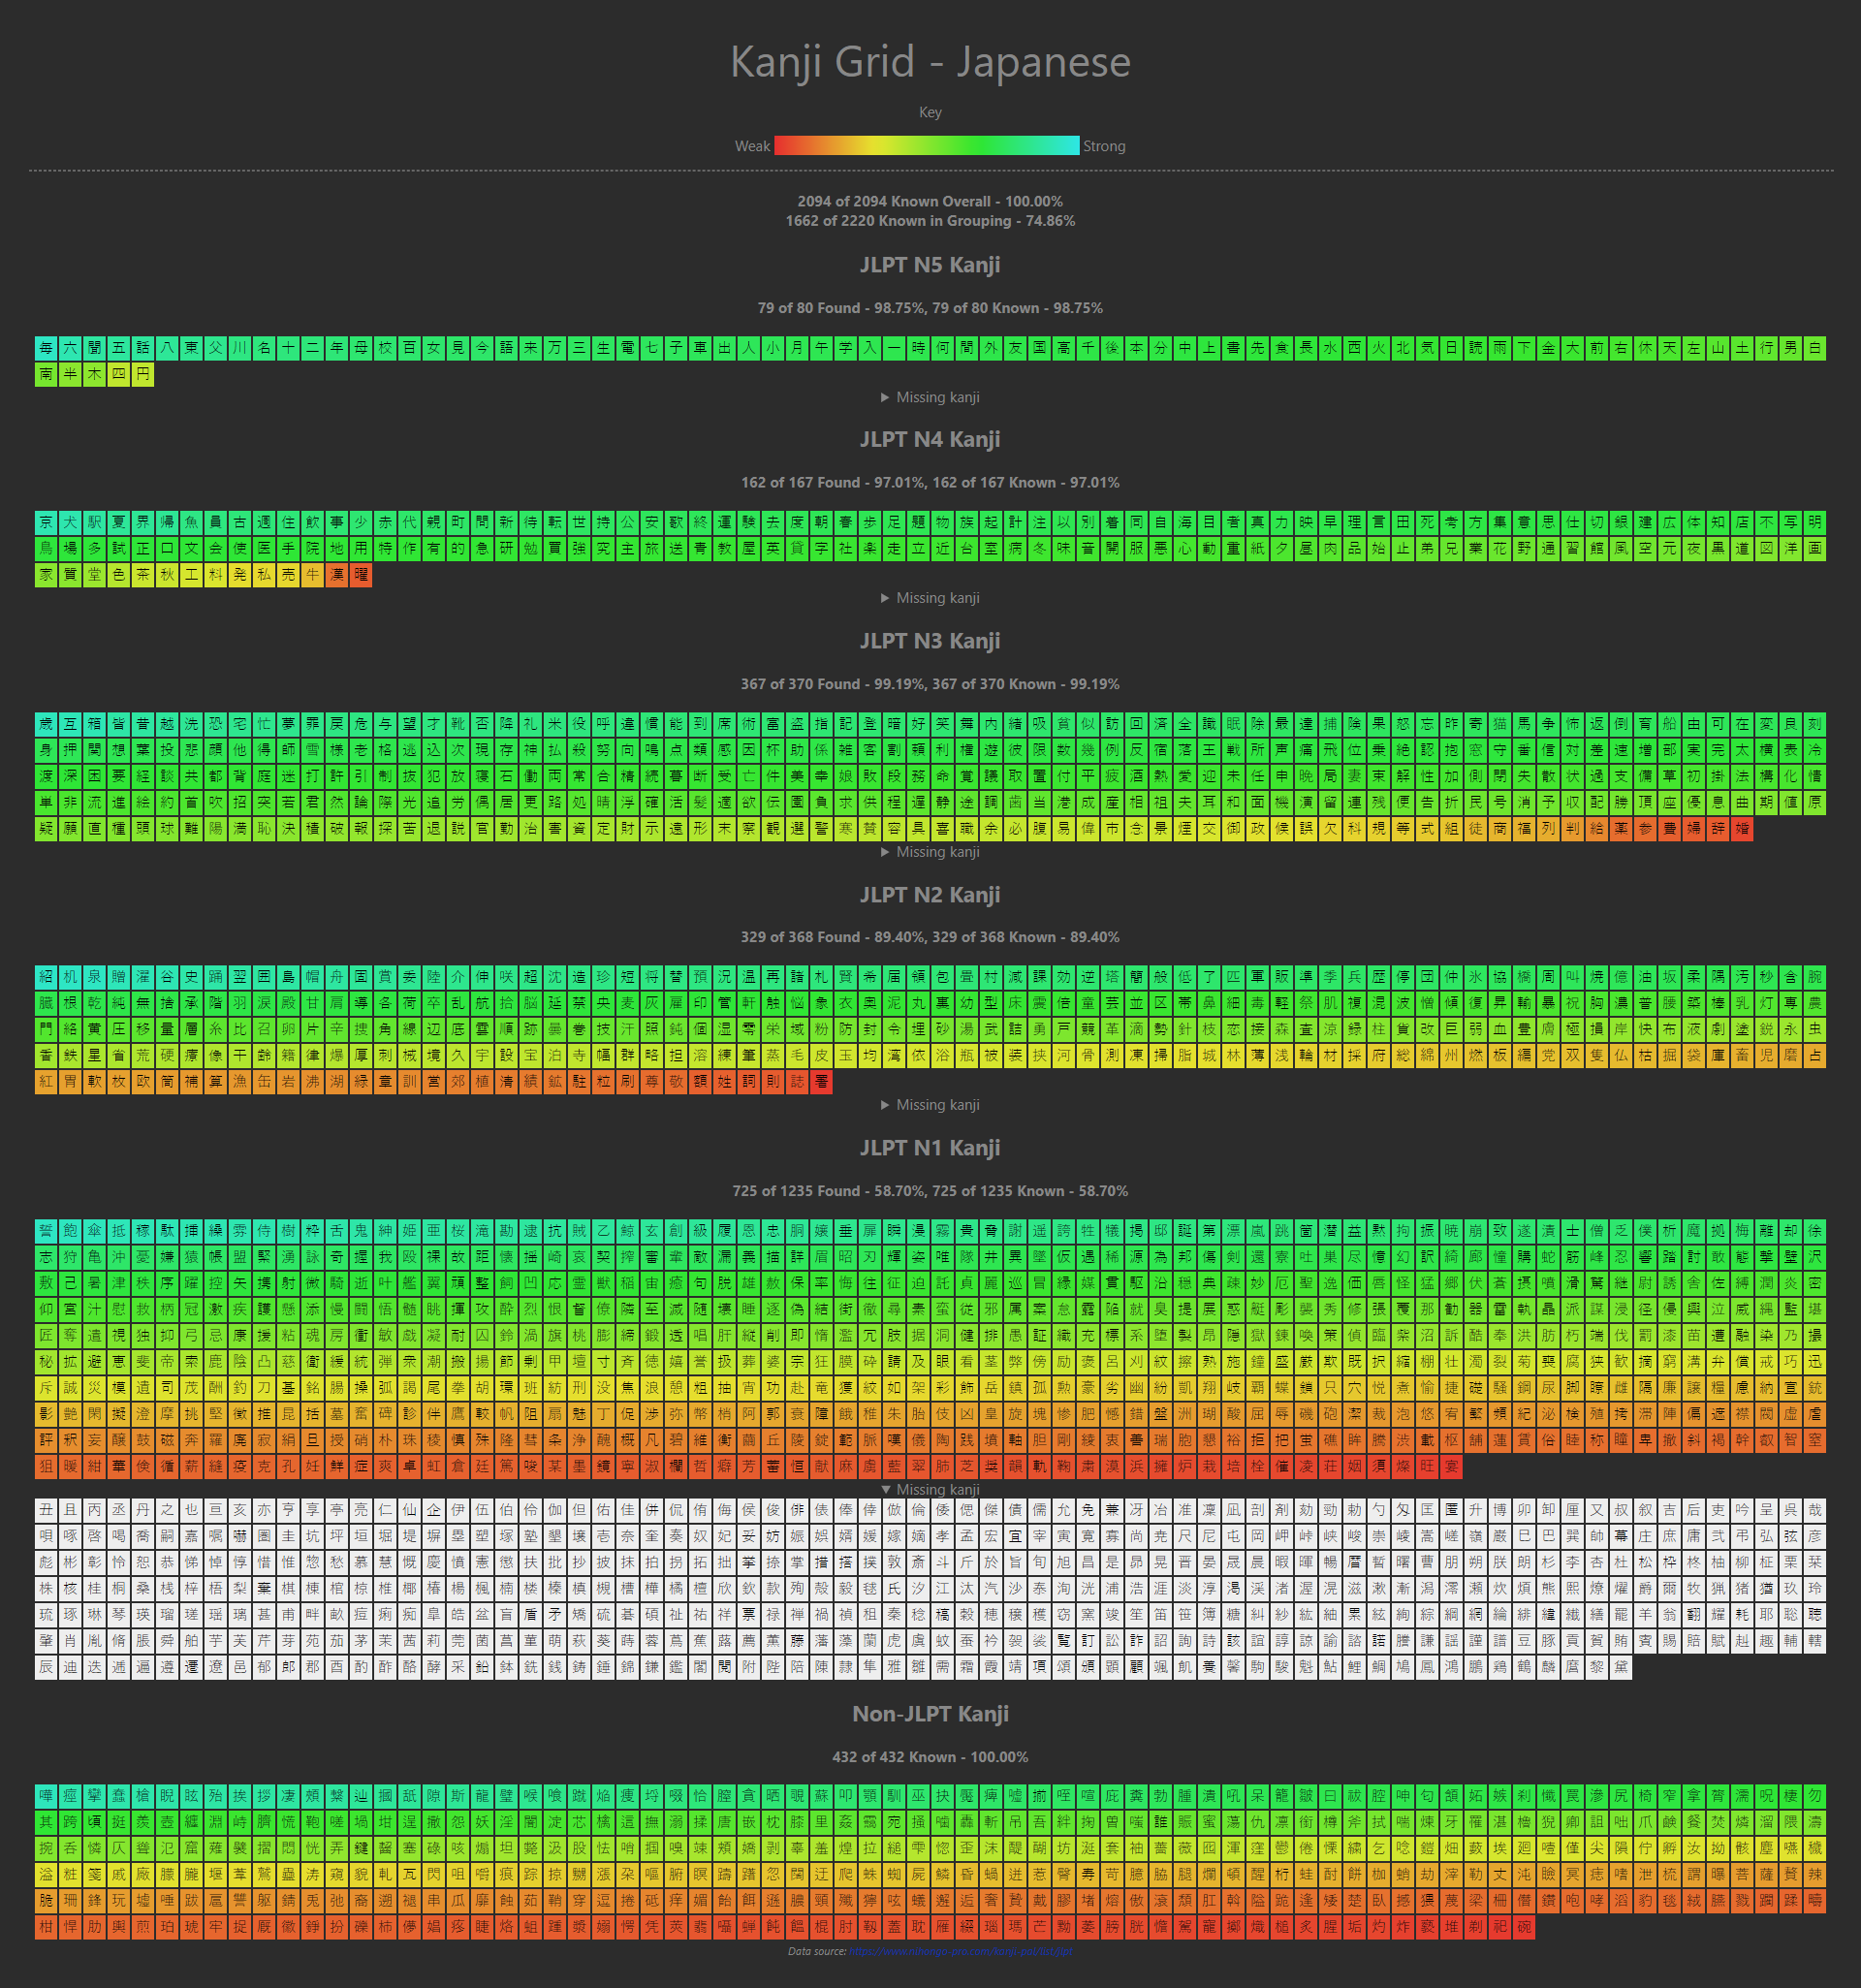The image size is (1861, 1988).
Task: Select the 雨 kanji tile
Action: click(1500, 348)
